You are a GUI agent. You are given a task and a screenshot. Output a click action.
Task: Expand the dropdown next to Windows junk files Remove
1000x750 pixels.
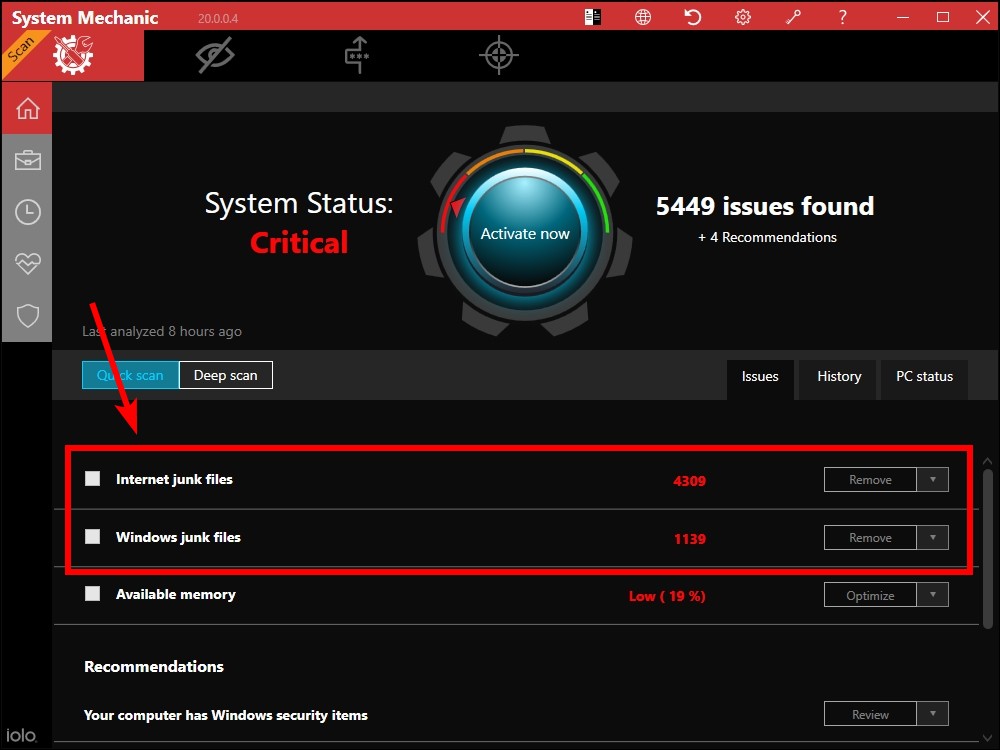pyautogui.click(x=932, y=538)
